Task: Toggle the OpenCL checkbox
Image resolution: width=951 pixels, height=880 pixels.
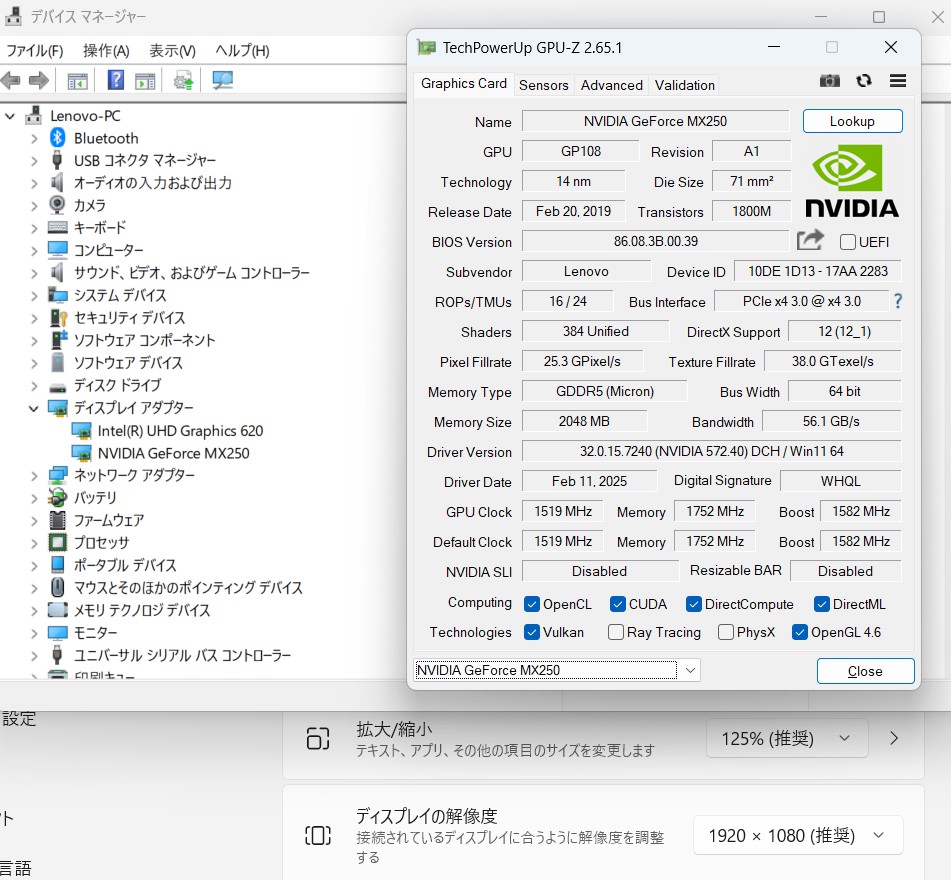Action: coord(532,604)
